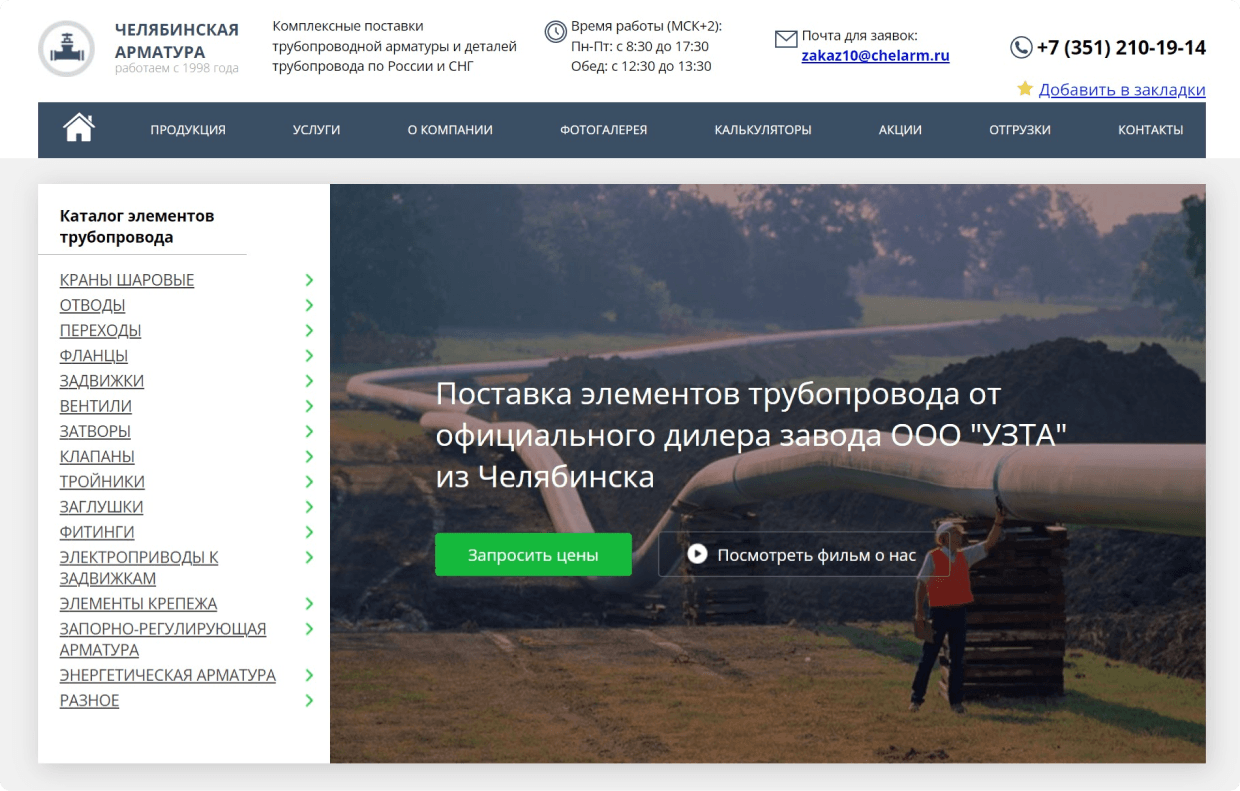Viewport: 1240px width, 791px height.
Task: Click Посмотреть фильм о нас button
Action: pyautogui.click(x=803, y=554)
